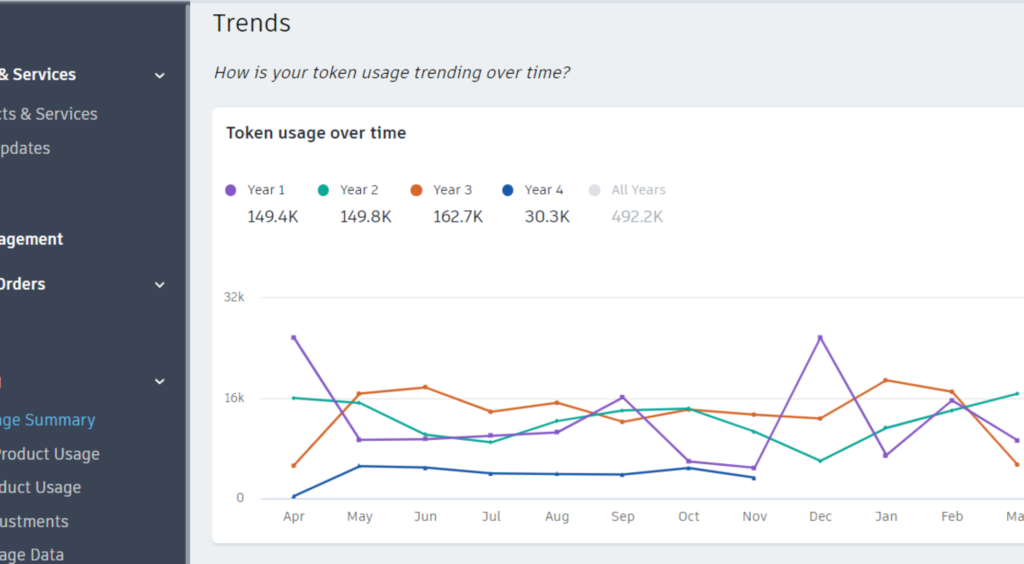Toggle the Year 1 purple legend dot
The height and width of the screenshot is (564, 1024).
click(x=231, y=190)
